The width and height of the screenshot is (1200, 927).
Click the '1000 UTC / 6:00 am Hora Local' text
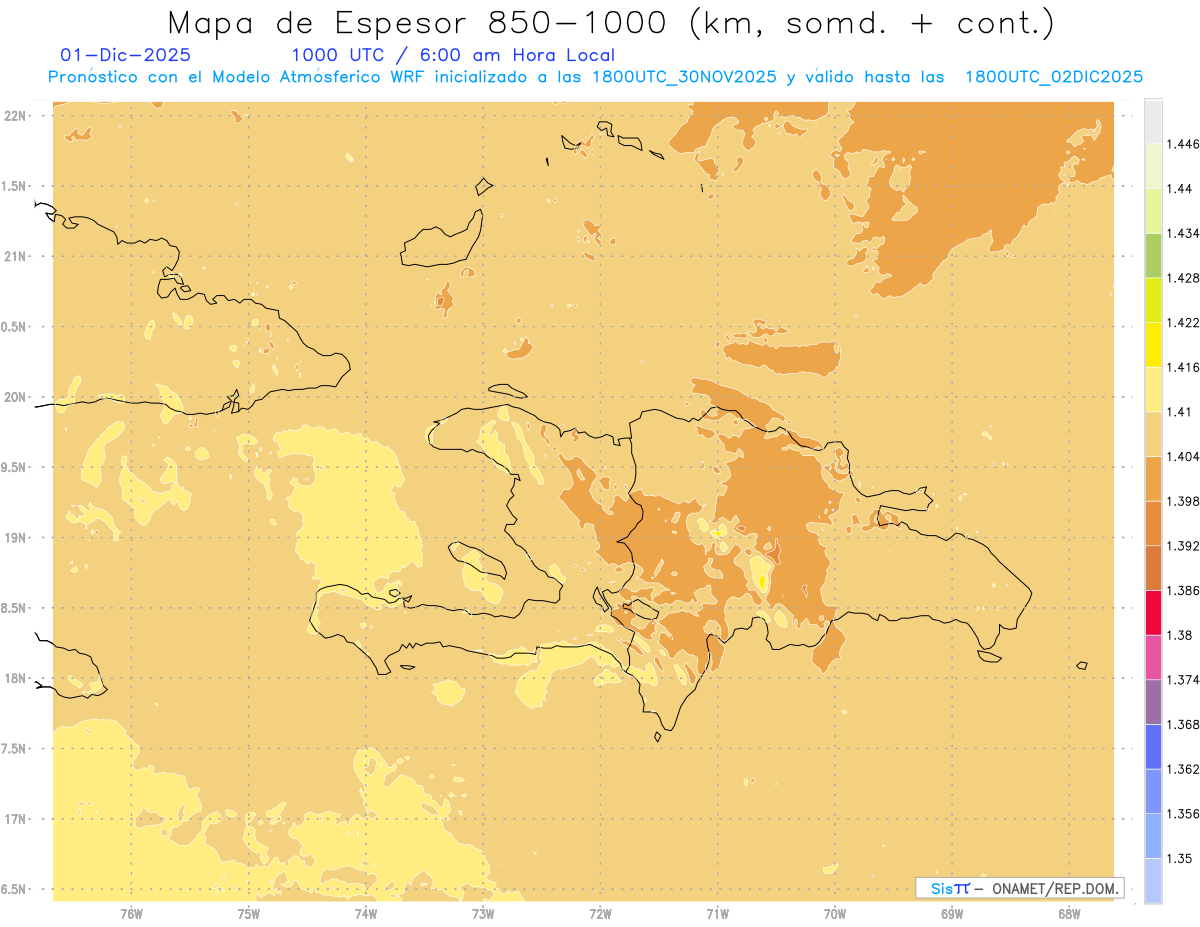(453, 56)
